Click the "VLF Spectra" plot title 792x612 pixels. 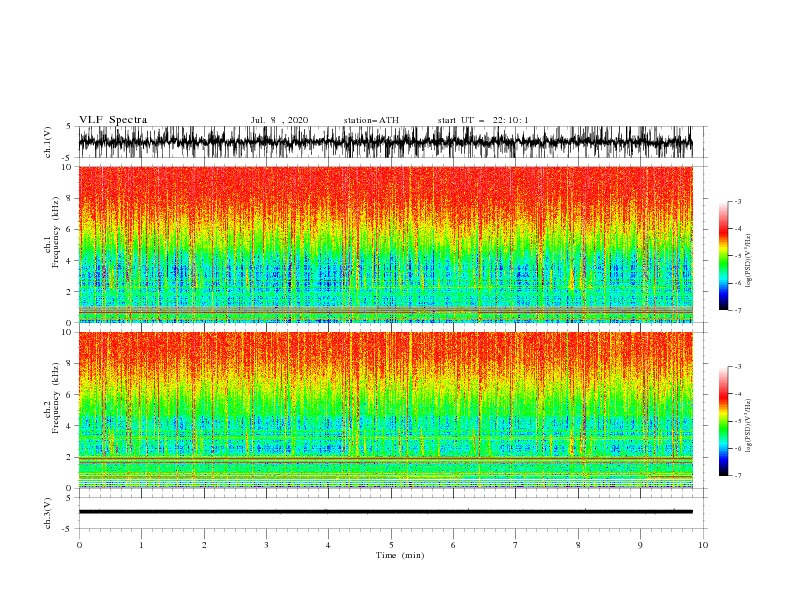pyautogui.click(x=113, y=120)
